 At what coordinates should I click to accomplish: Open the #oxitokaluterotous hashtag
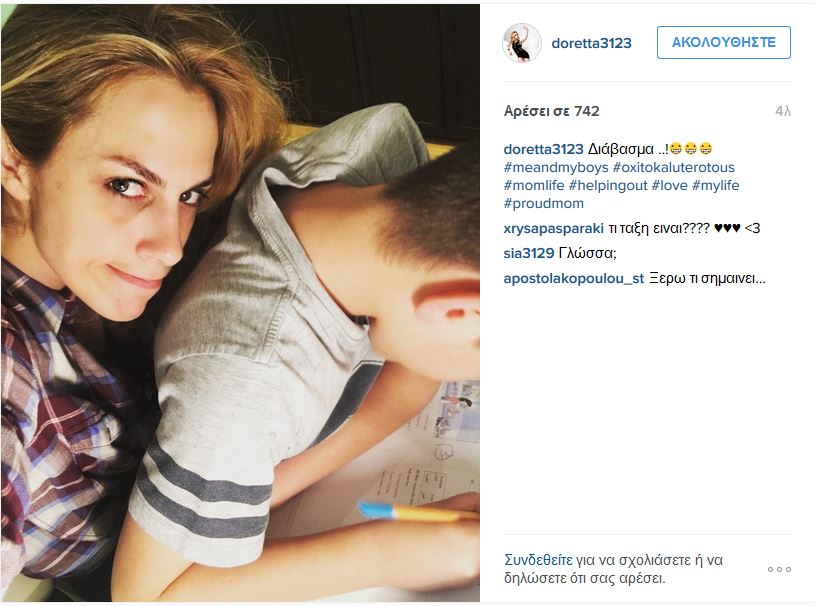(x=674, y=167)
